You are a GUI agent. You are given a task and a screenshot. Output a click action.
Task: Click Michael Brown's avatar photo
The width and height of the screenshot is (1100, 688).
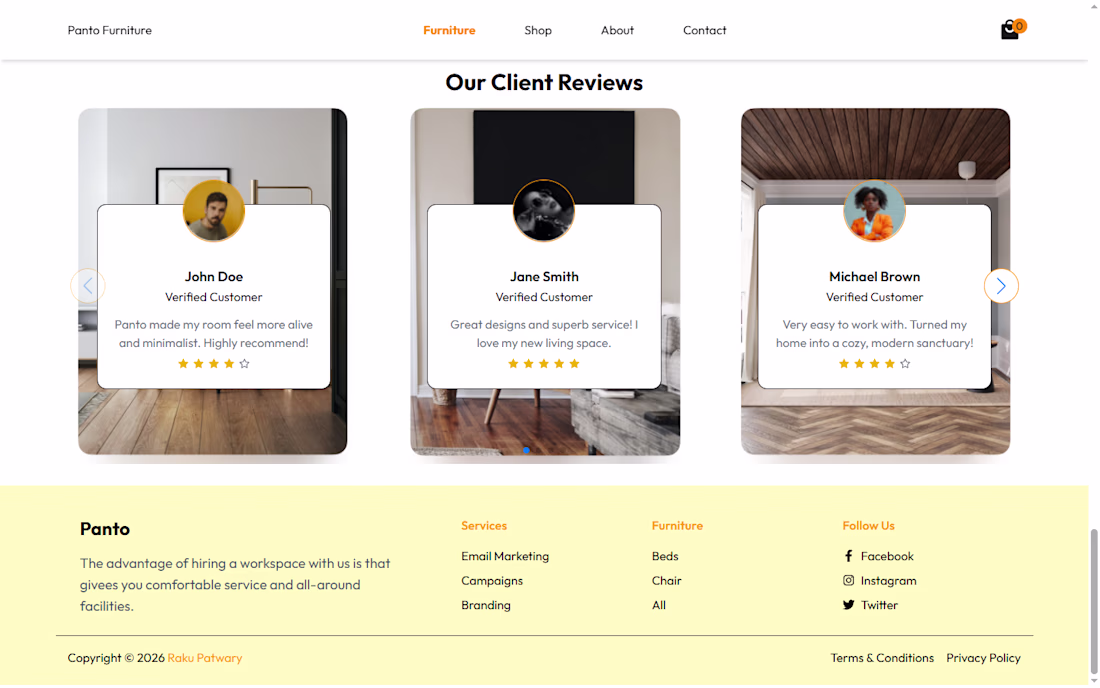(x=874, y=210)
